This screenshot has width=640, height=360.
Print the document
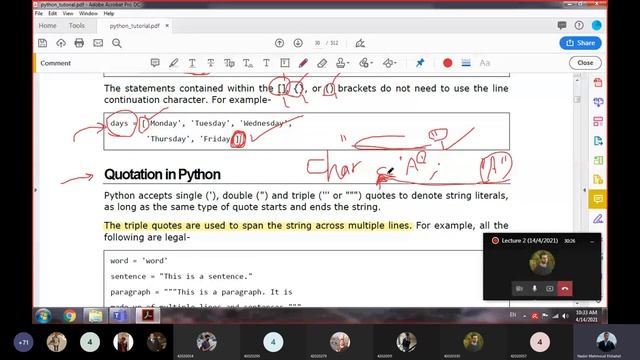click(x=79, y=43)
